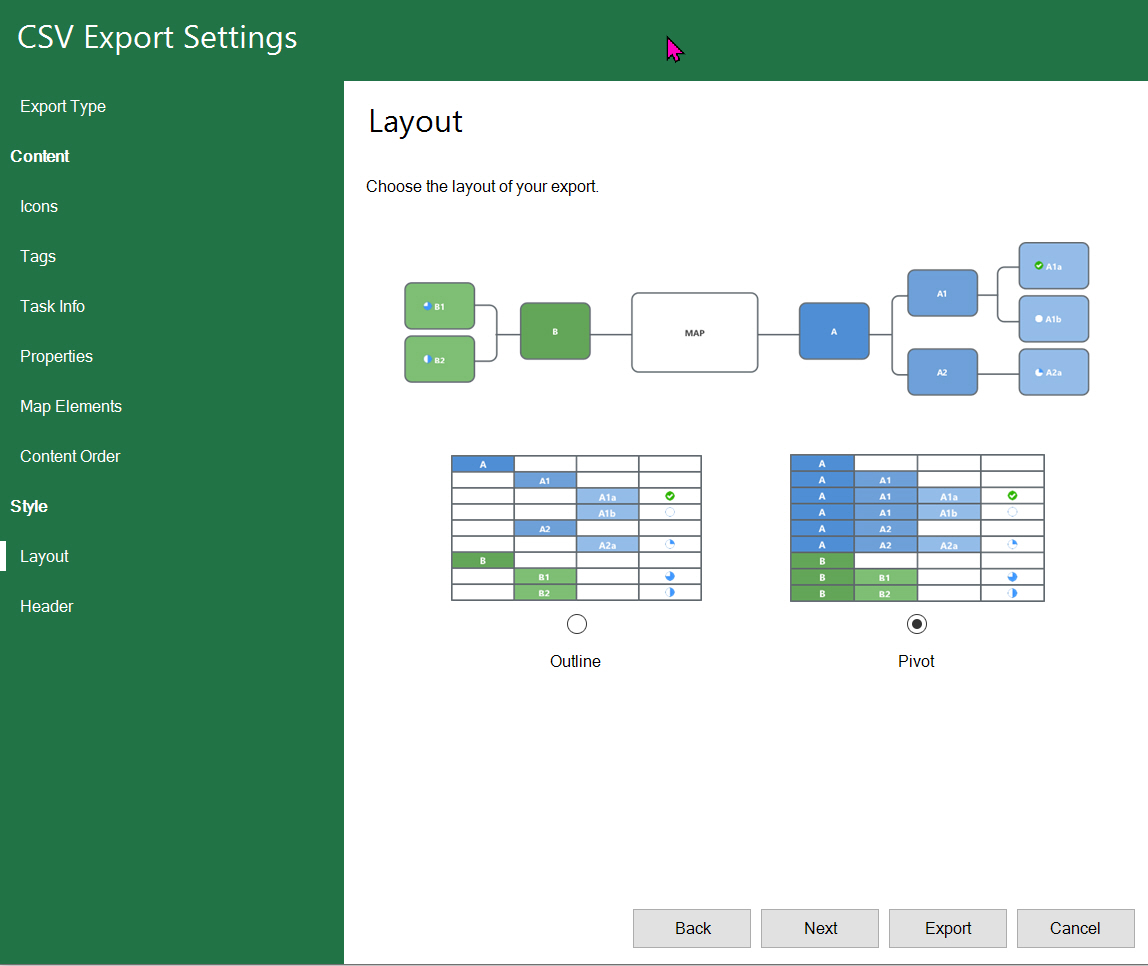Go to Map Elements settings
Image resolution: width=1148 pixels, height=966 pixels.
[71, 406]
